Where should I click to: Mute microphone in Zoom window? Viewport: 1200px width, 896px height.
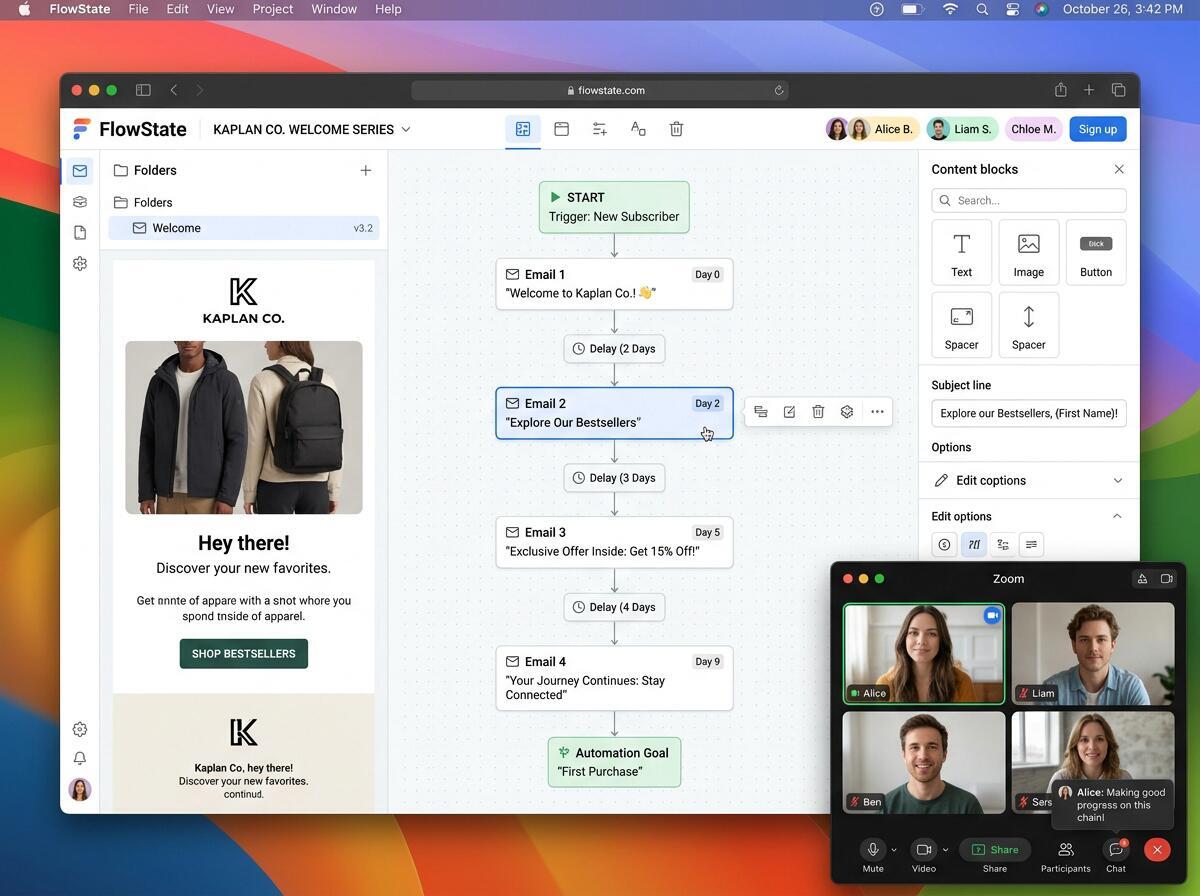[873, 850]
